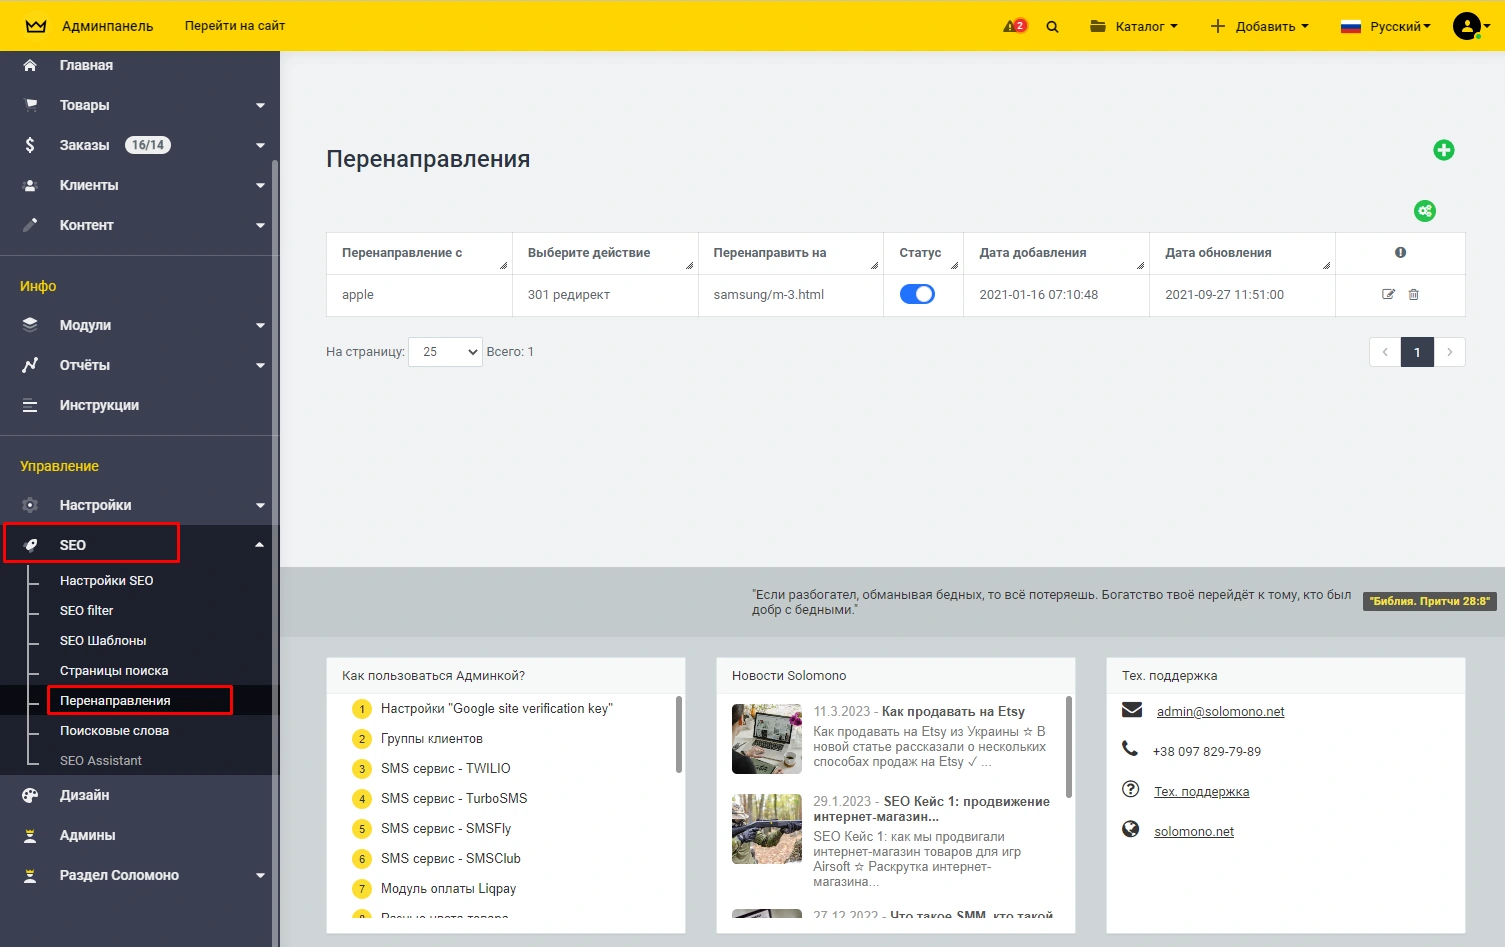Click the edit icon for apple redirect
Viewport: 1505px width, 947px height.
[x=1388, y=295]
